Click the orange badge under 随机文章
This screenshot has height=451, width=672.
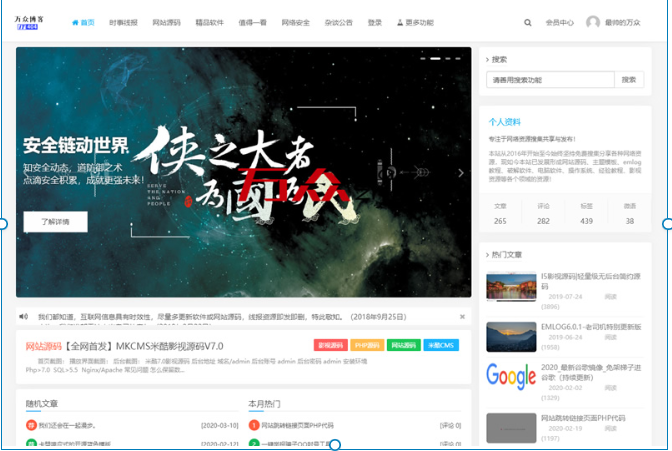[31, 425]
